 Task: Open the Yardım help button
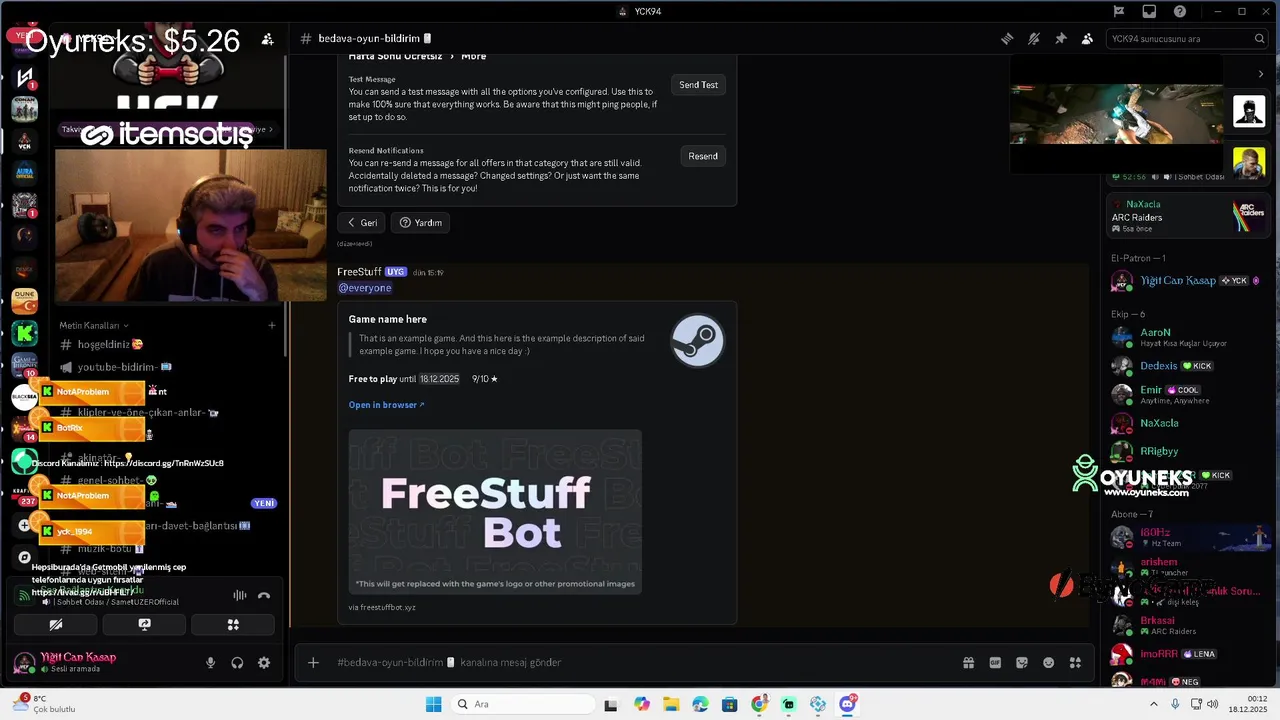420,223
